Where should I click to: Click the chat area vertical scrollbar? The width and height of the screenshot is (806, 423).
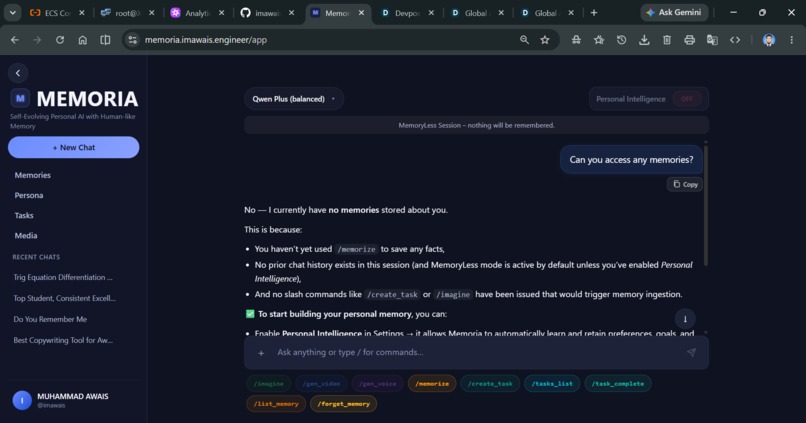click(706, 206)
